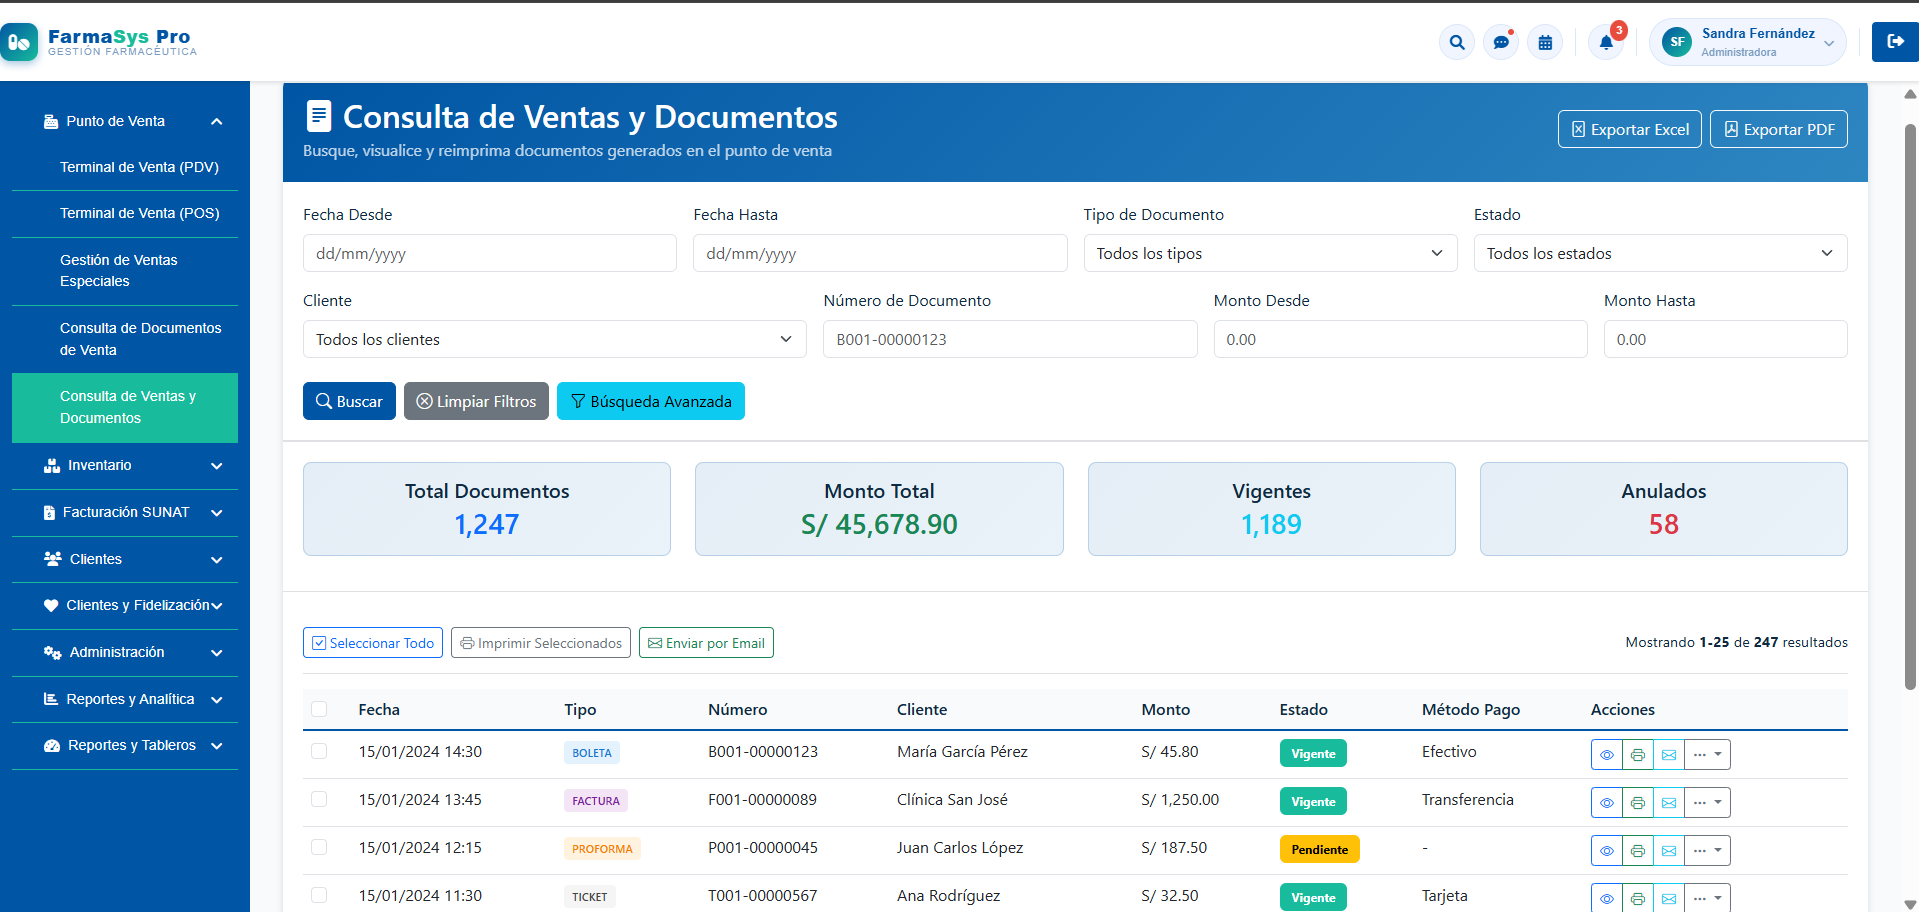
Task: Open the Todos los estados dropdown
Action: tap(1659, 253)
